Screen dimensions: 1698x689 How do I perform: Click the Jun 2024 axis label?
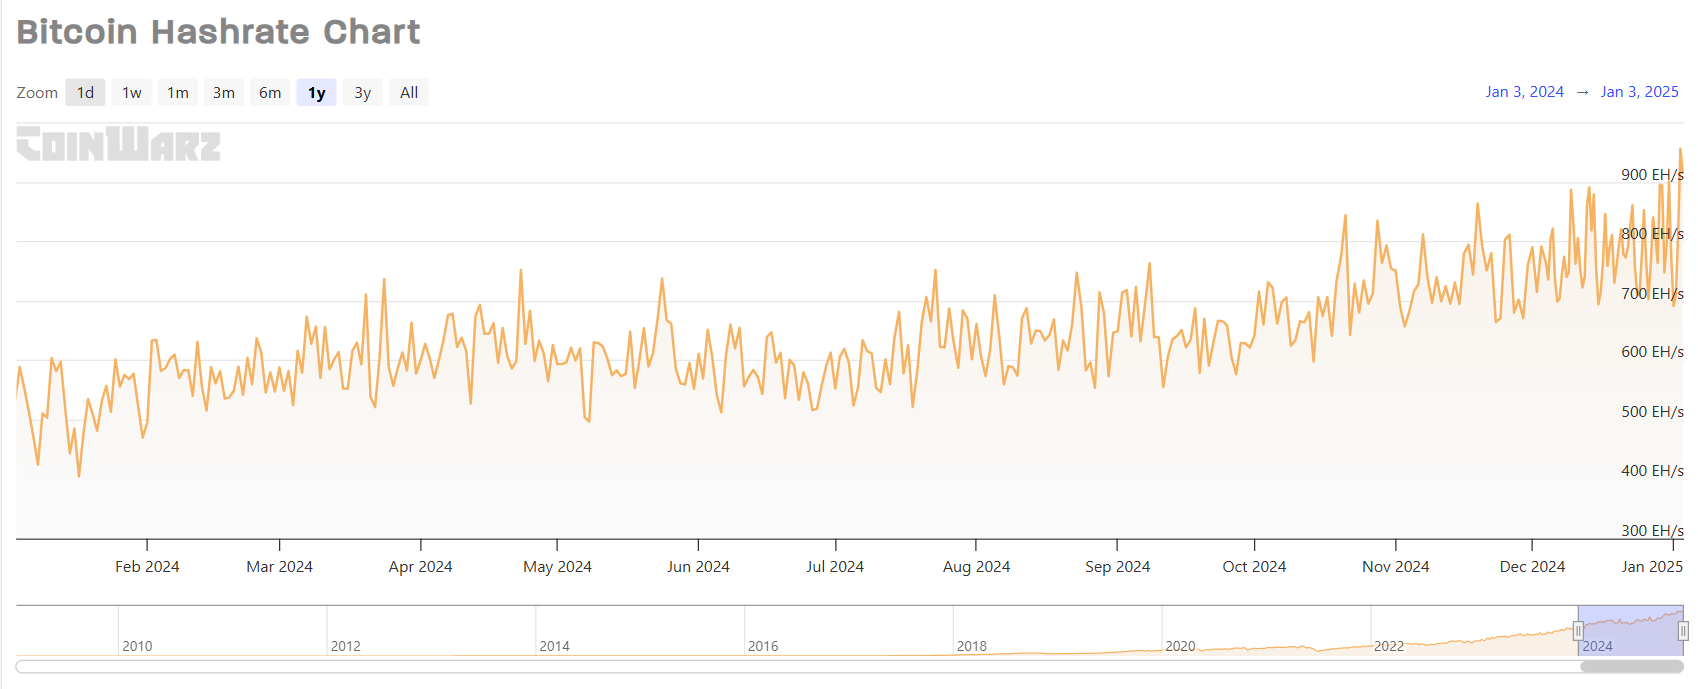pyautogui.click(x=698, y=567)
